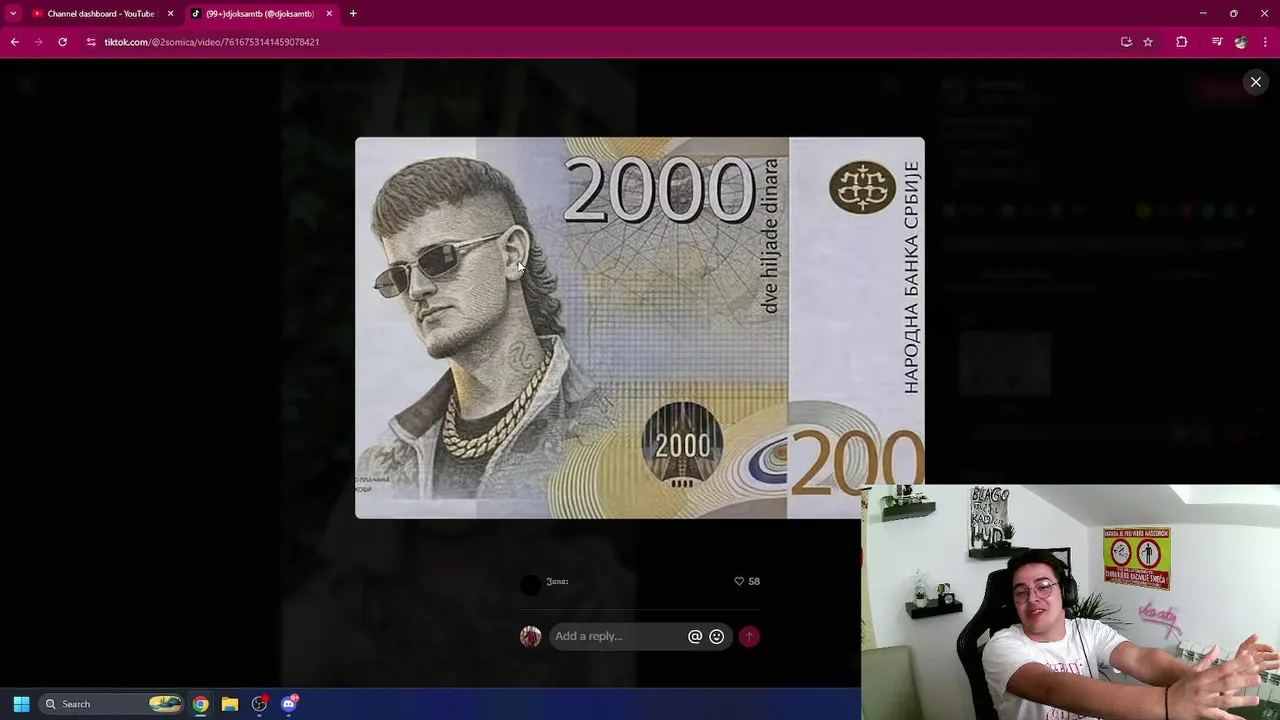Viewport: 1280px width, 720px height.
Task: Bookmark this page with the star
Action: pyautogui.click(x=1148, y=42)
